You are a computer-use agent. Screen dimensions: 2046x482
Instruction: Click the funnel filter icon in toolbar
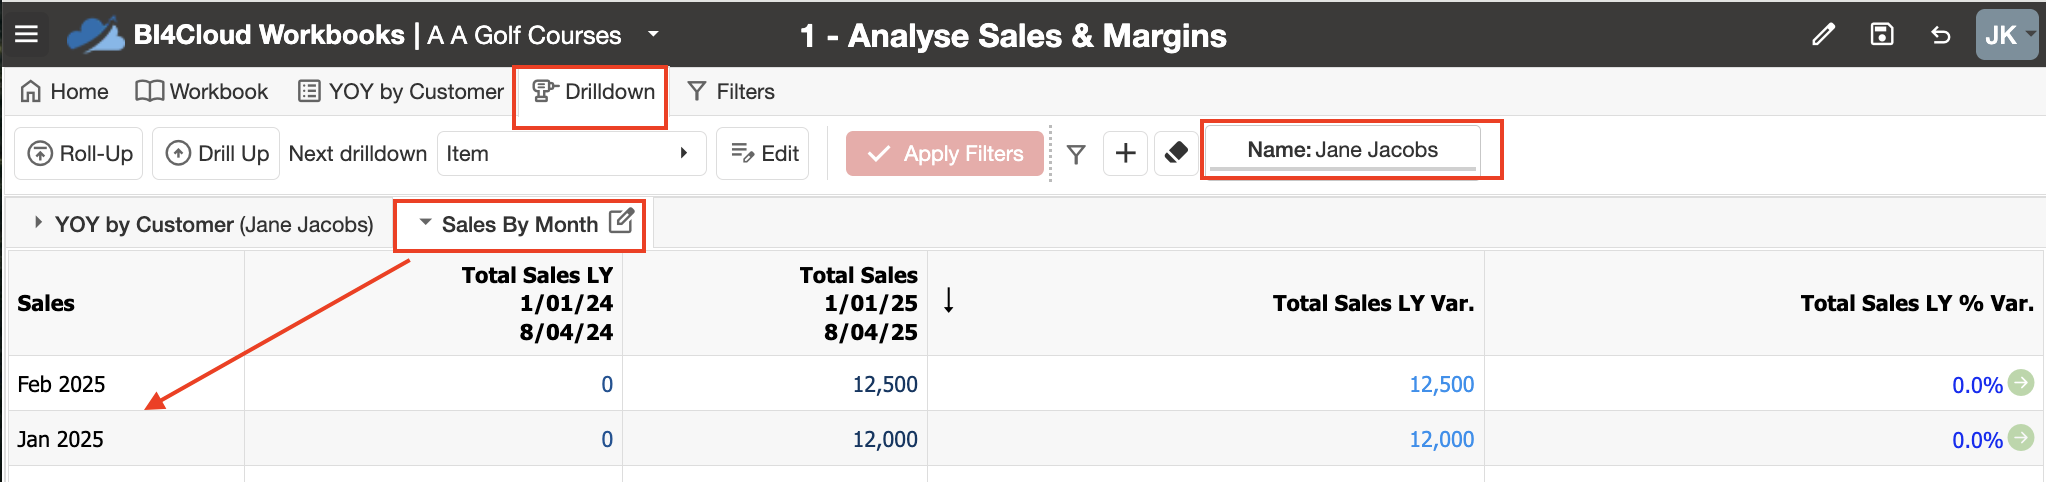(1076, 154)
